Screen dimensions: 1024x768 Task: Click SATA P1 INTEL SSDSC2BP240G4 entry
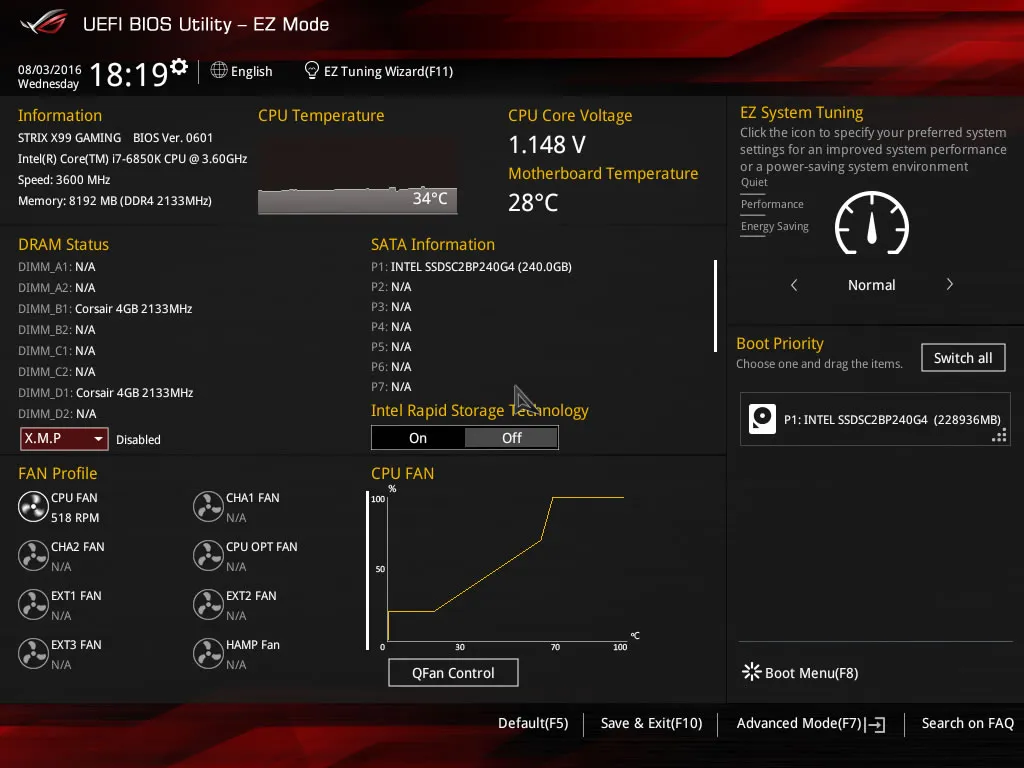tap(471, 266)
